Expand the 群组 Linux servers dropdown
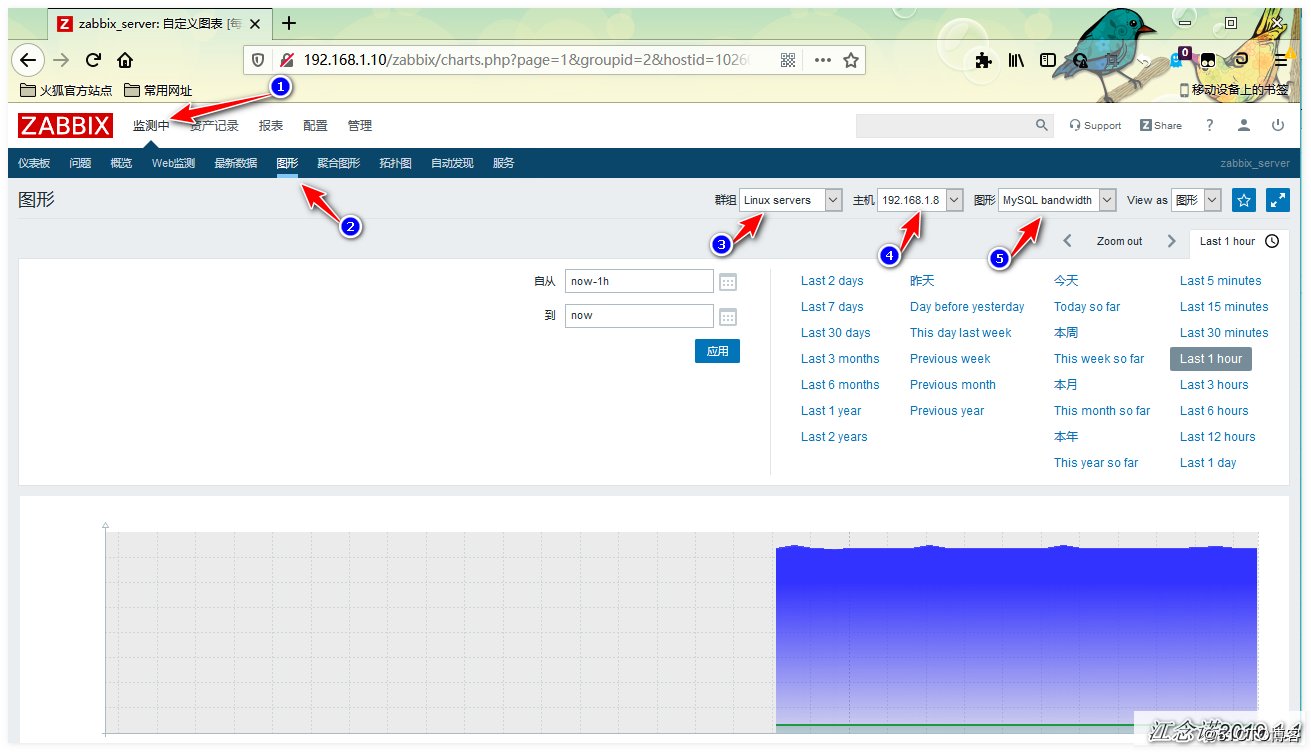1311x752 pixels. pos(790,200)
